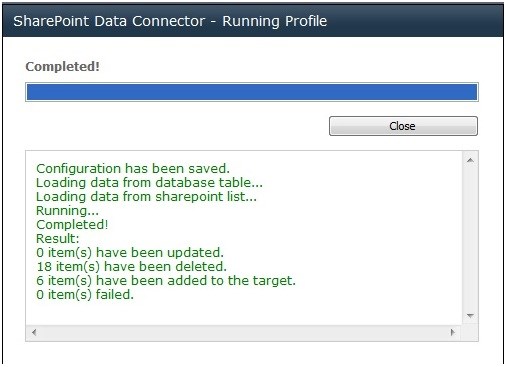Click '6 item(s) have been added' line
Viewport: 506px width, 367px height.
tap(166, 281)
